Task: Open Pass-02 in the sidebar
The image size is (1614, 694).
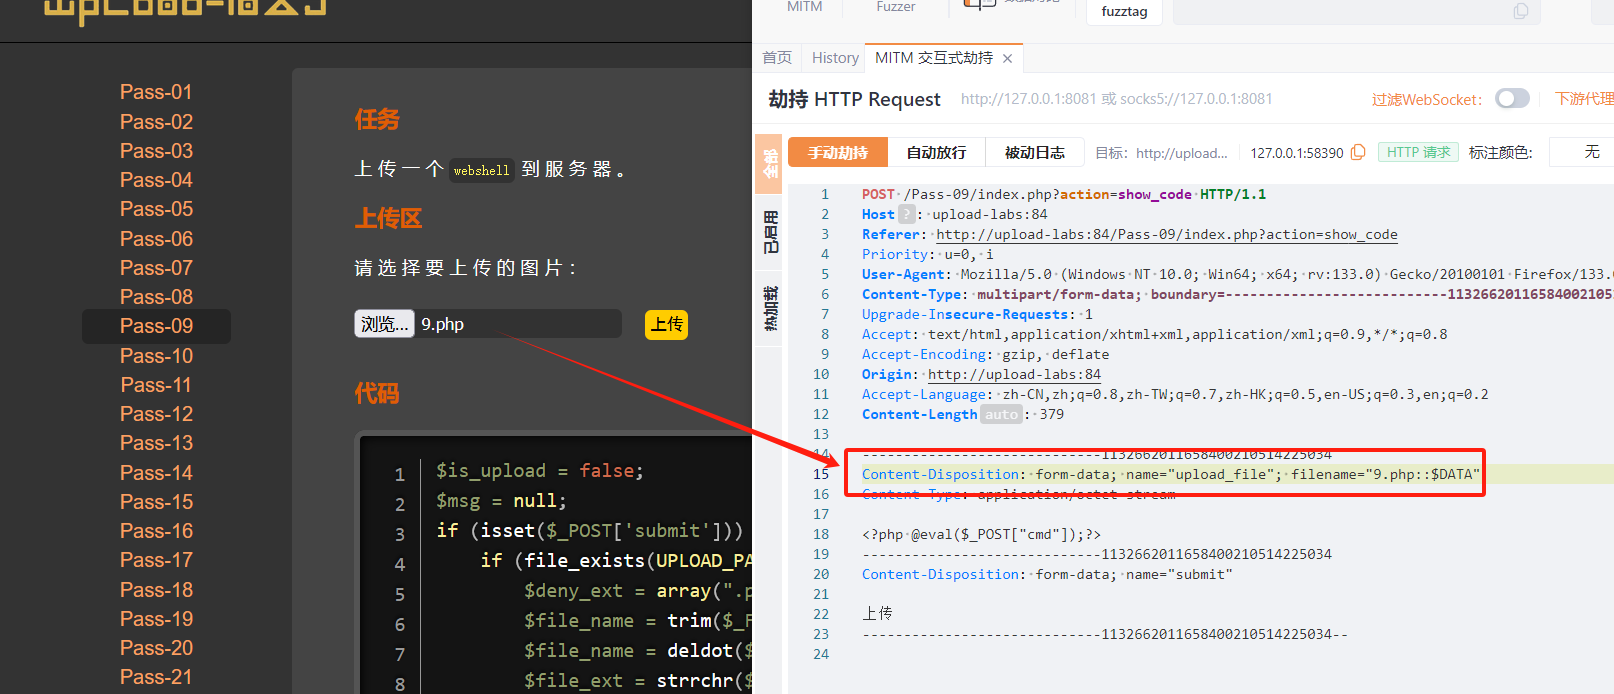Action: tap(156, 122)
